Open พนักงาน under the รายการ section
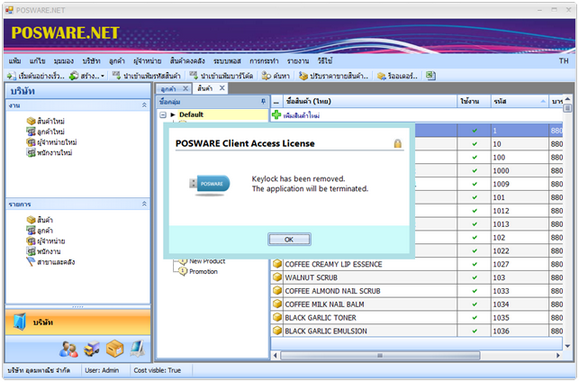Viewport: 579px width, 382px height. tap(43, 251)
